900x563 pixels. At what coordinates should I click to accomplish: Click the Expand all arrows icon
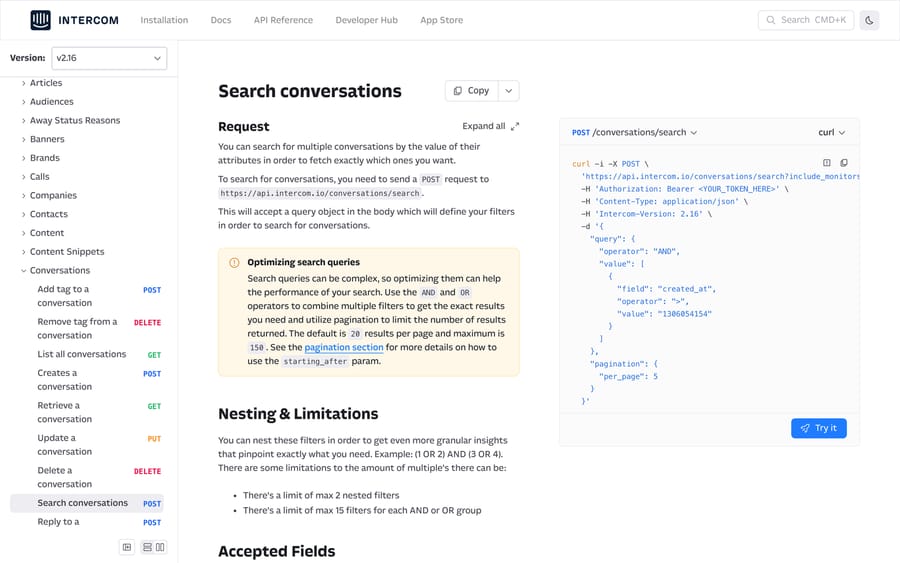point(515,126)
